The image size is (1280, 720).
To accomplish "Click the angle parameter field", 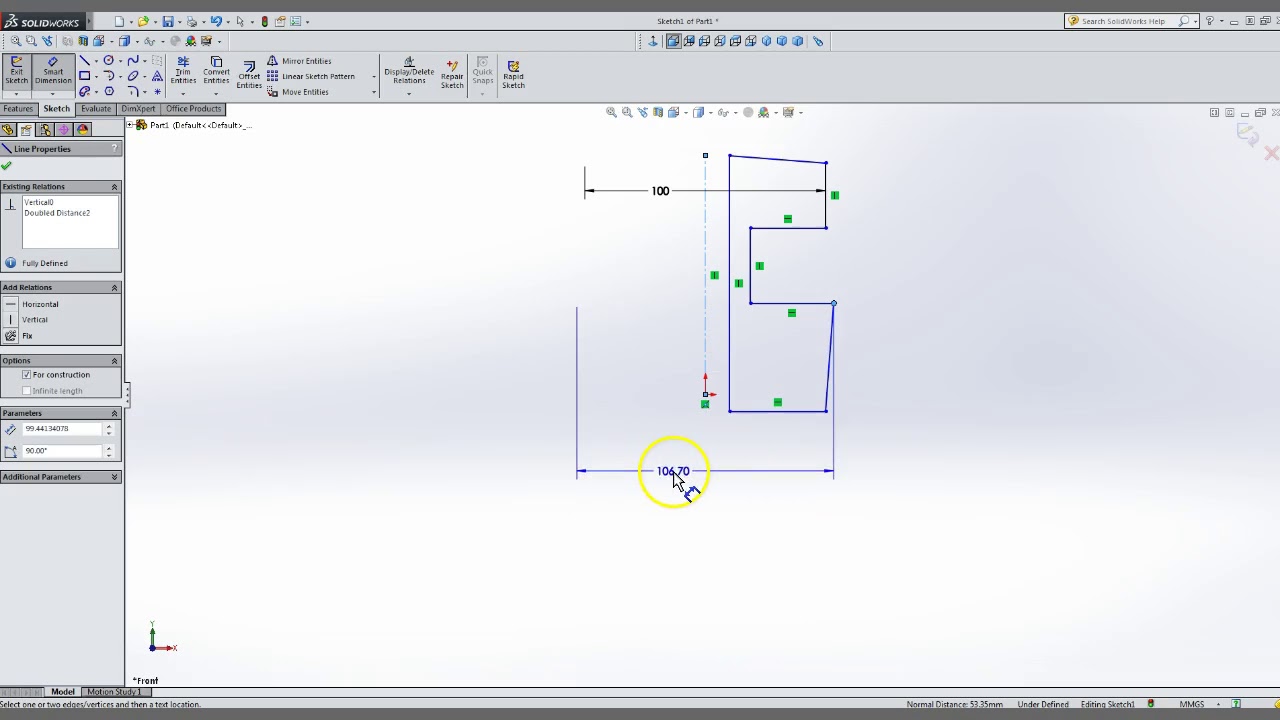I will coord(61,451).
